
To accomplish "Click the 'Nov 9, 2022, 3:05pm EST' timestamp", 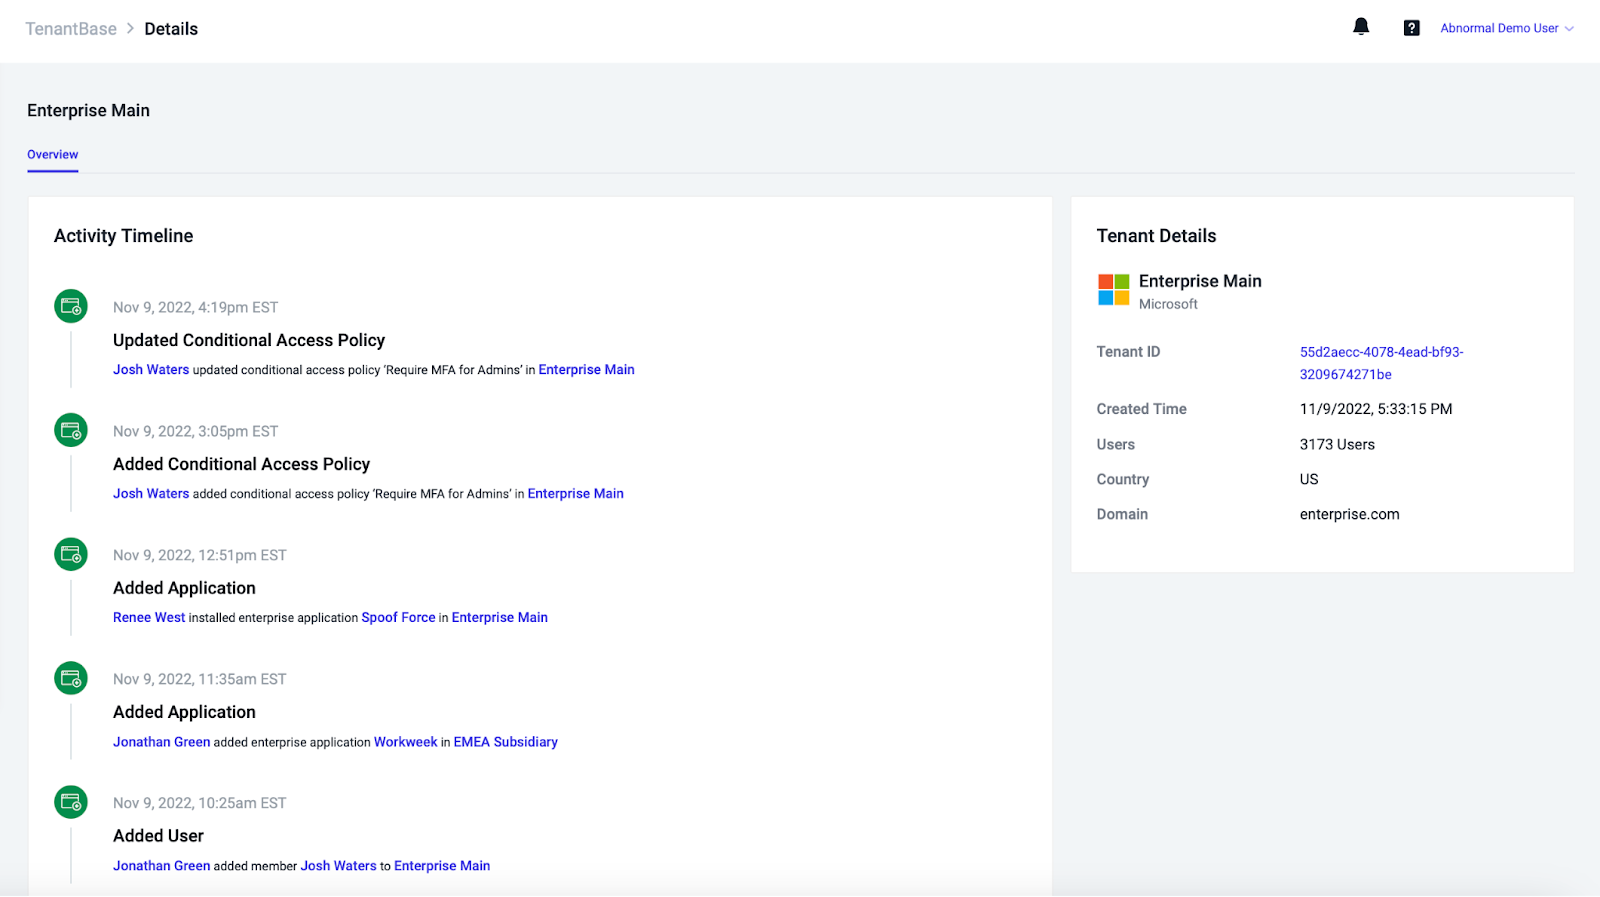I will click(x=195, y=432).
